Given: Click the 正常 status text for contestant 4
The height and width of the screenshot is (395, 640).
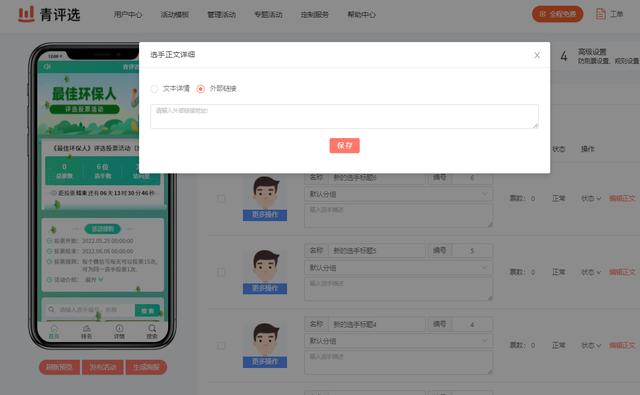Looking at the screenshot, I should tap(558, 345).
